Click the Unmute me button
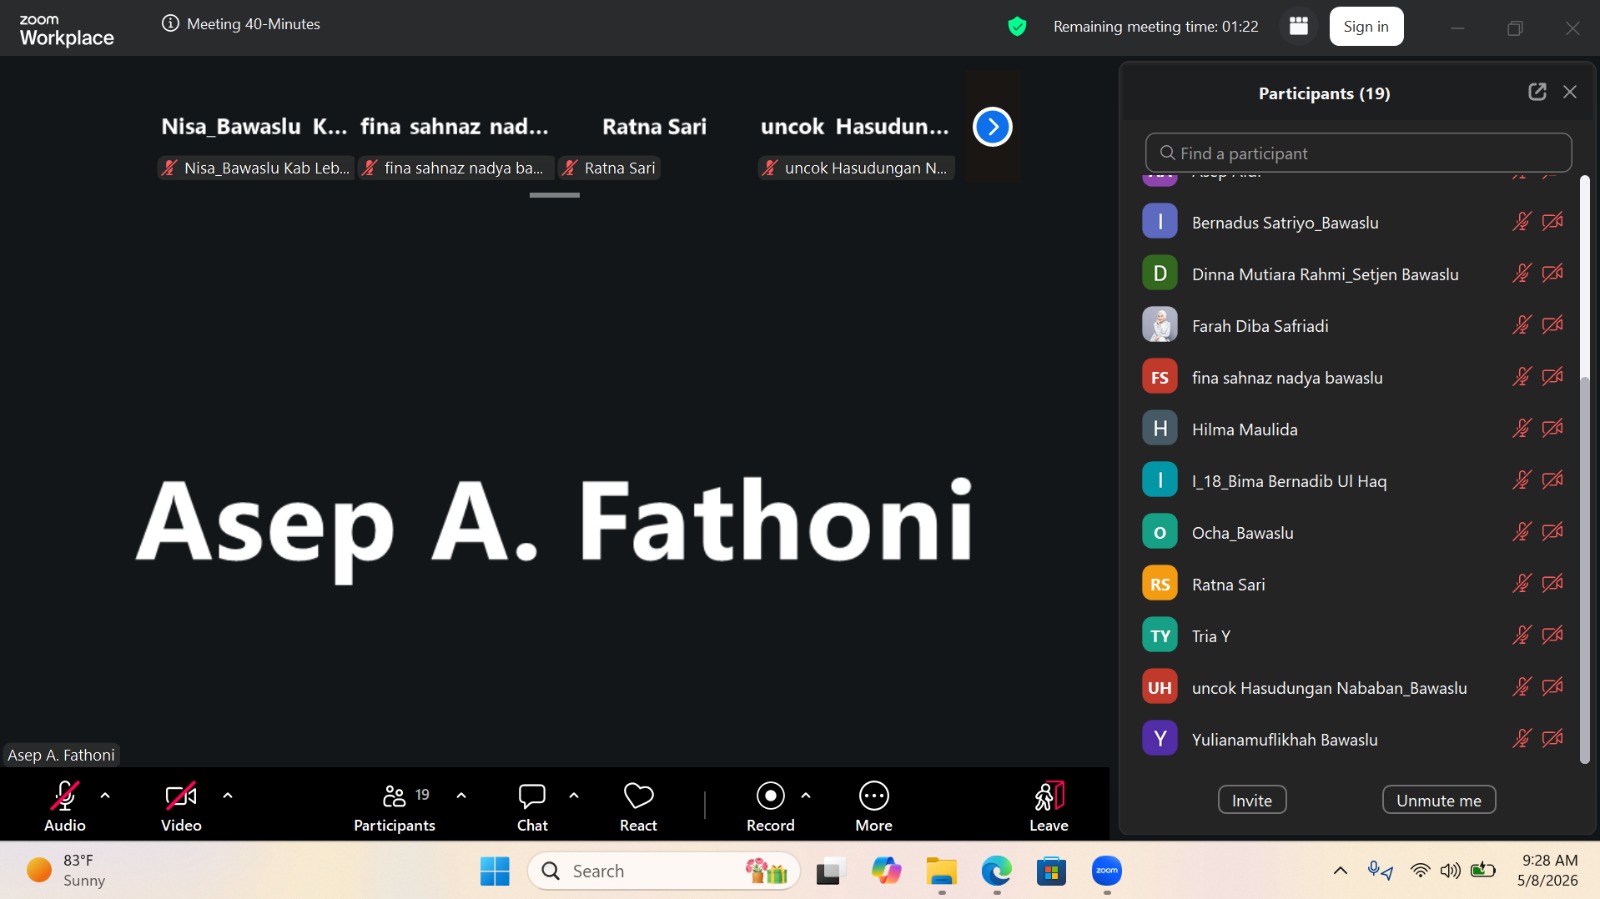Viewport: 1600px width, 899px height. coord(1439,800)
